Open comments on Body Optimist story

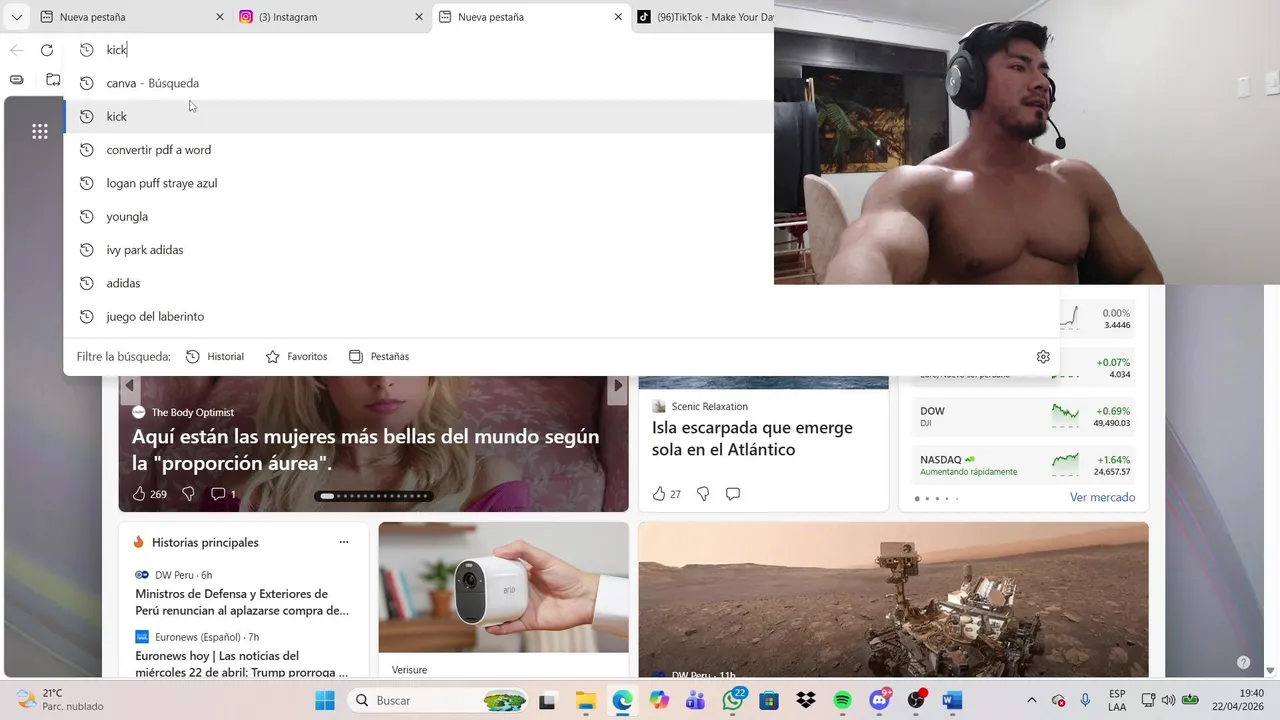pyautogui.click(x=223, y=494)
